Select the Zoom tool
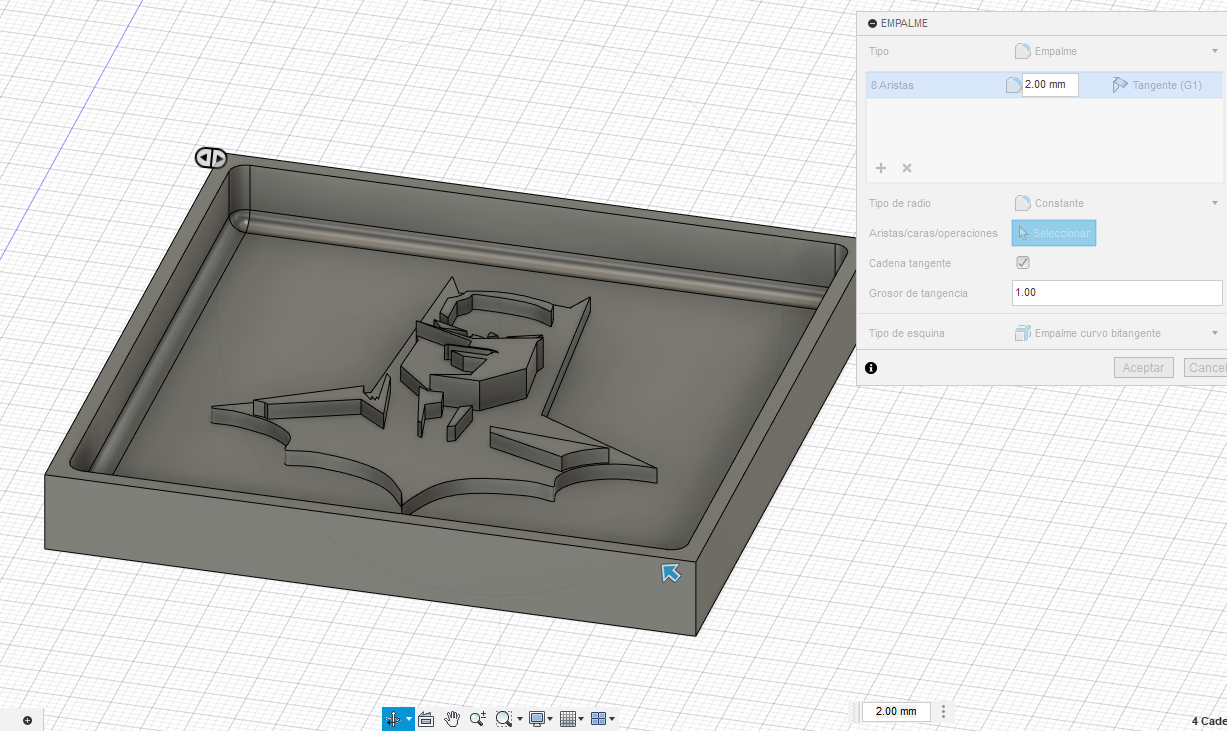The height and width of the screenshot is (731, 1227). tap(478, 718)
